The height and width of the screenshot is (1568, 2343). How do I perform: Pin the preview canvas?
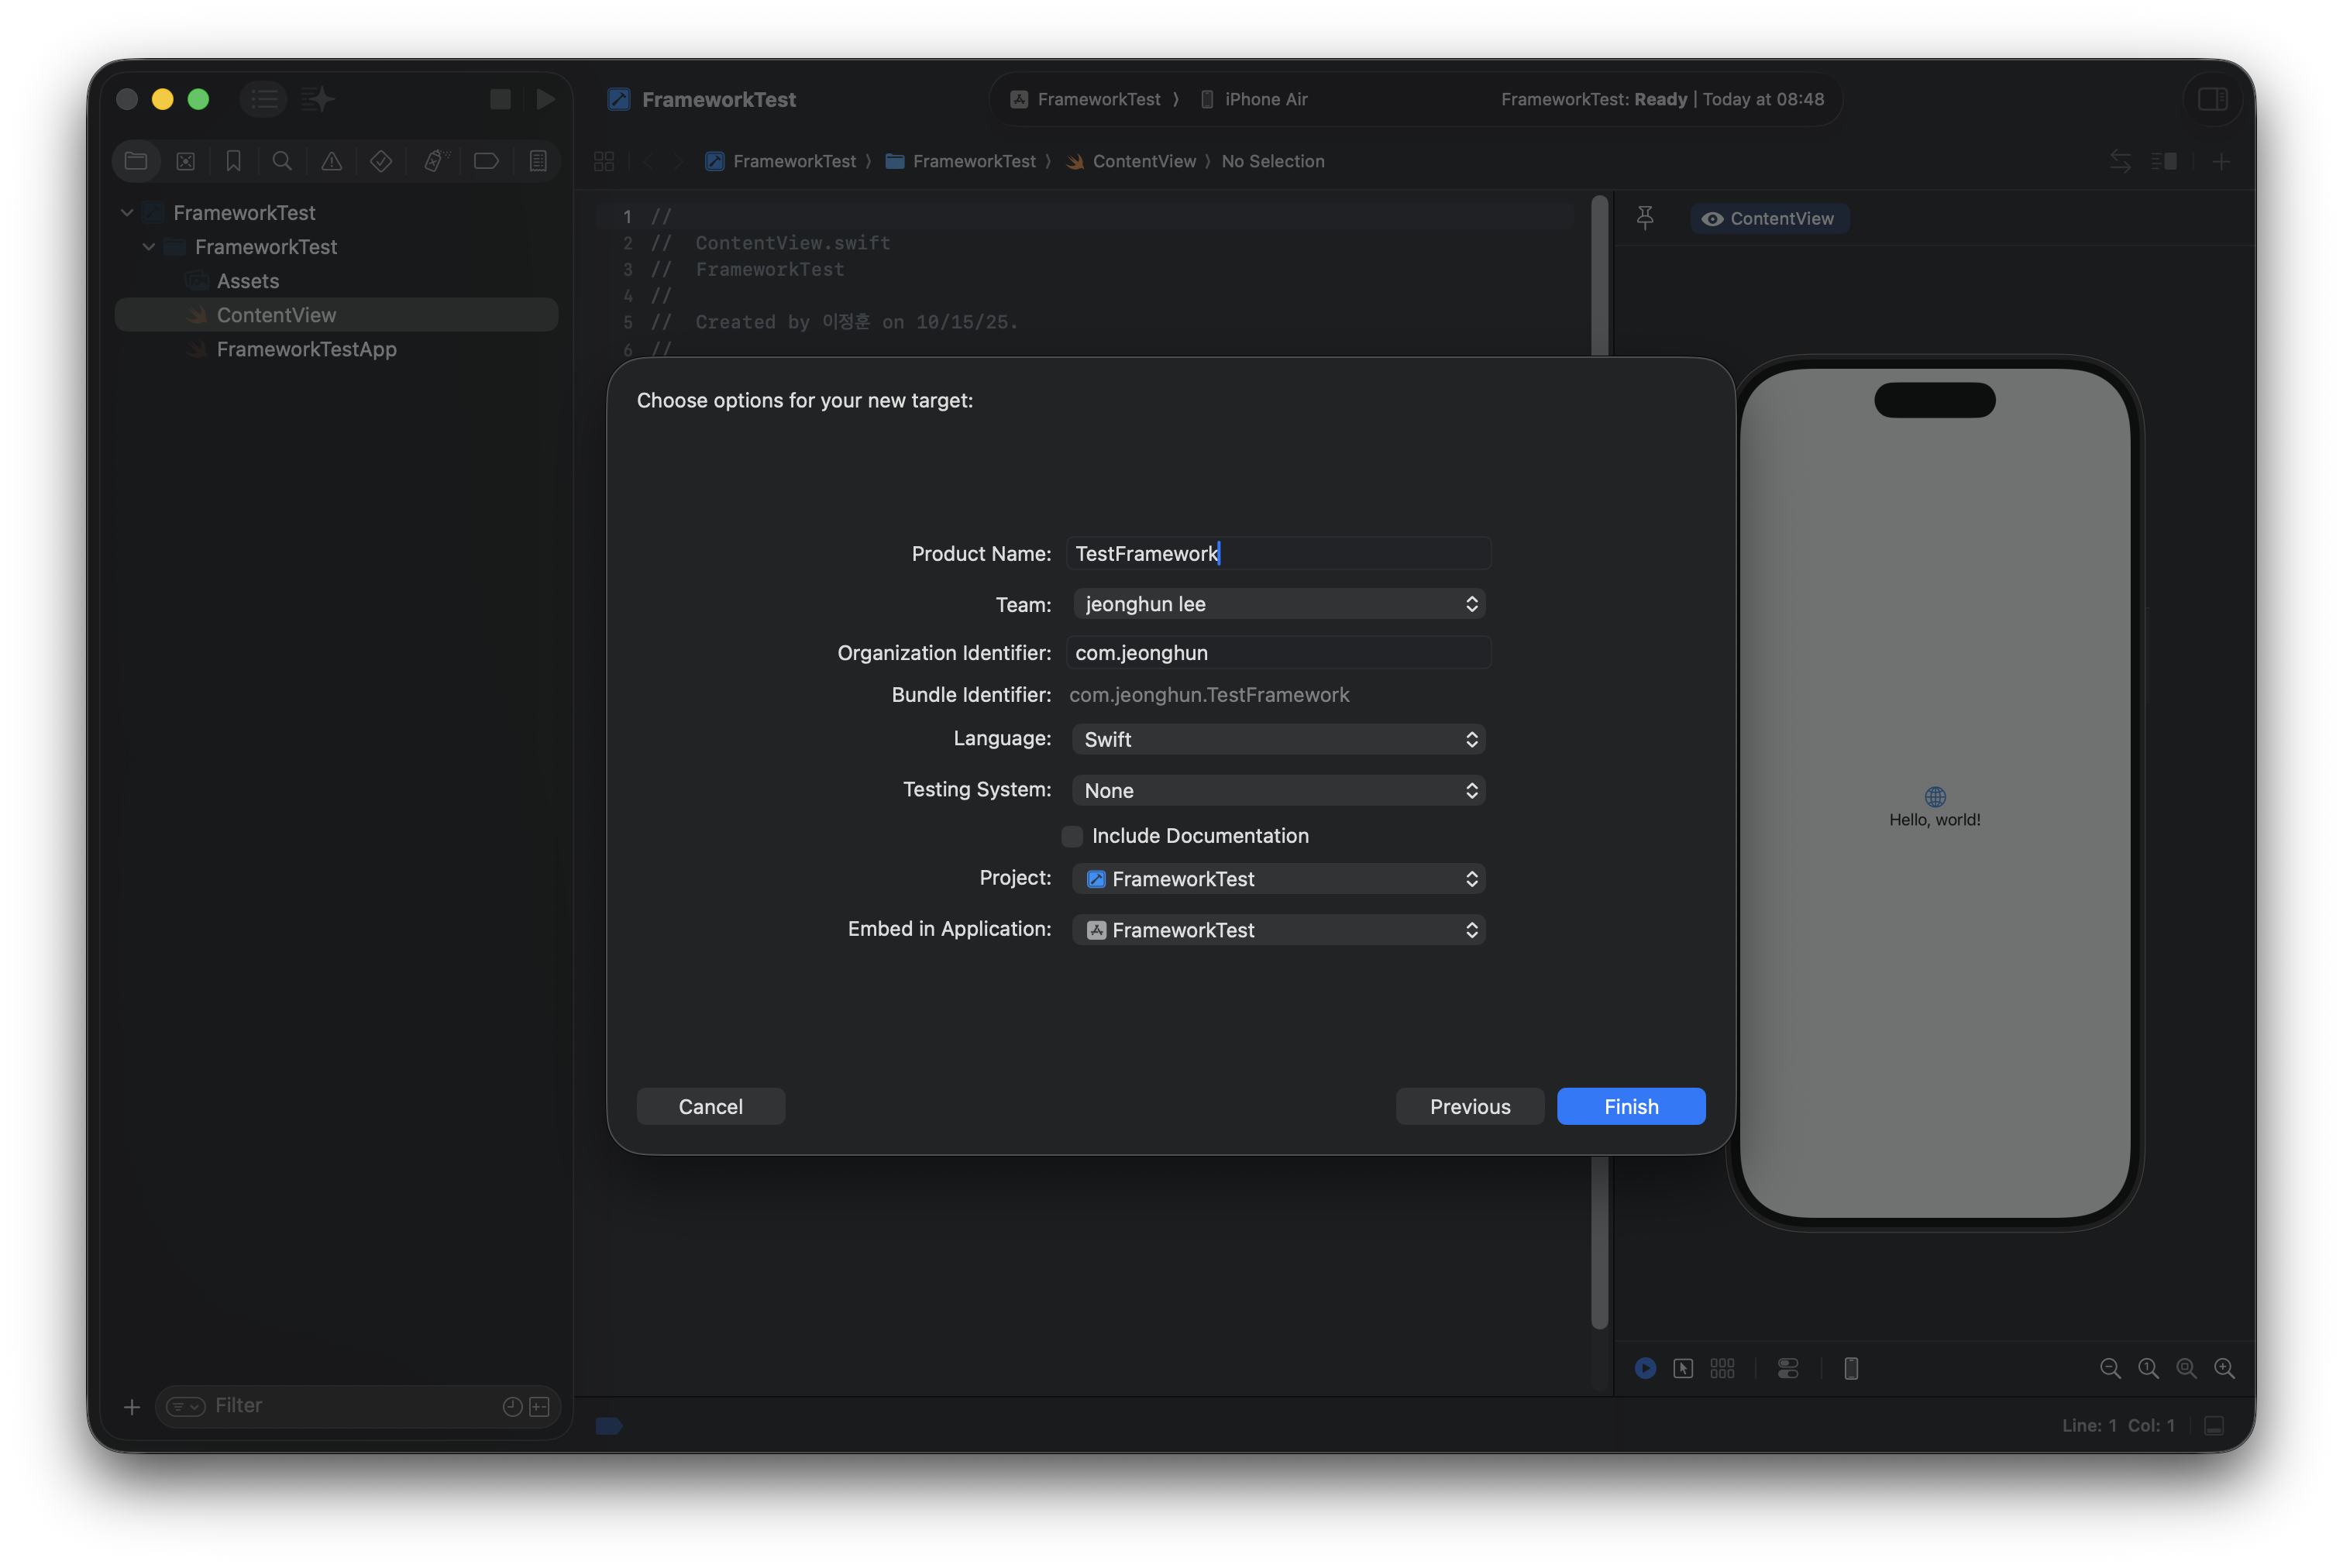coord(1645,218)
